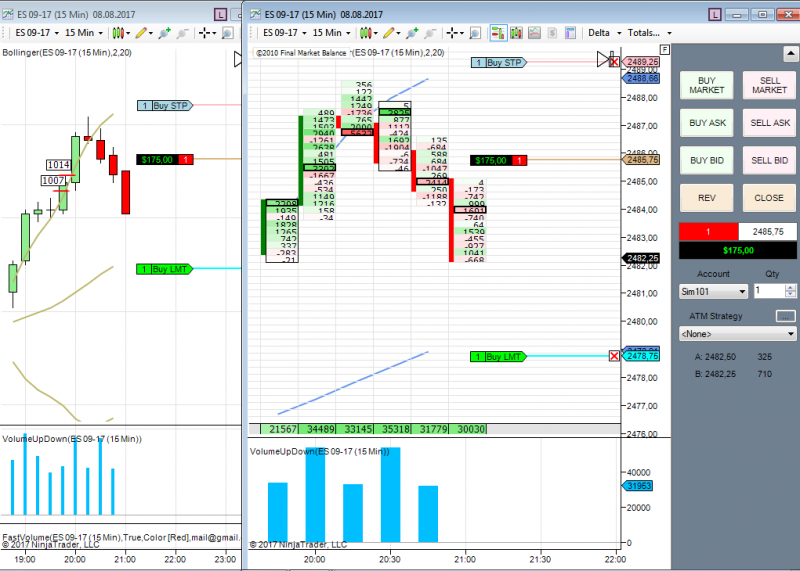Viewport: 800px width, 571px height.
Task: Cancel the Buy STP order with red X
Action: pyautogui.click(x=614, y=62)
